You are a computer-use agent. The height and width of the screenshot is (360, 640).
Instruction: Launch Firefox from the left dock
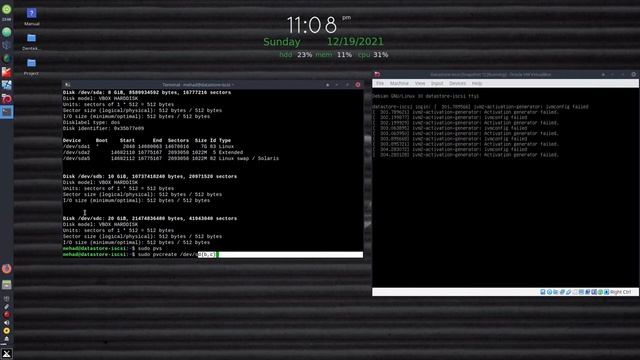pos(7,269)
